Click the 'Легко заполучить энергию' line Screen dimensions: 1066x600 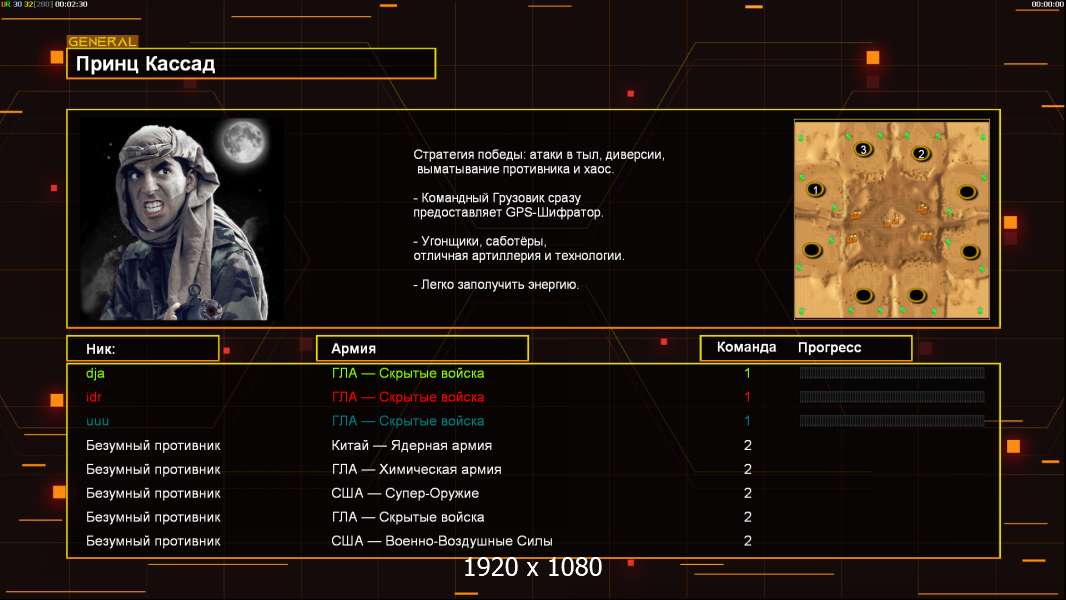click(496, 285)
